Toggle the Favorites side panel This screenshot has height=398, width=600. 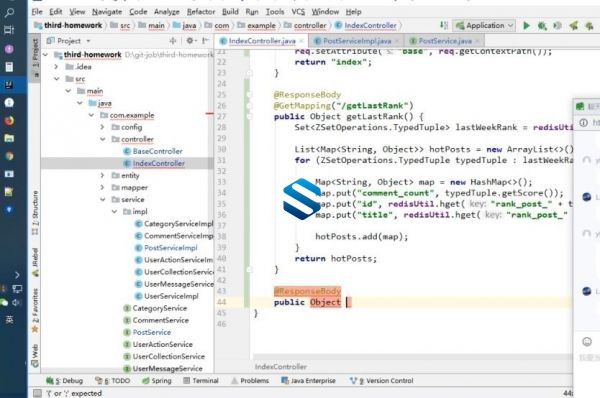coord(35,310)
